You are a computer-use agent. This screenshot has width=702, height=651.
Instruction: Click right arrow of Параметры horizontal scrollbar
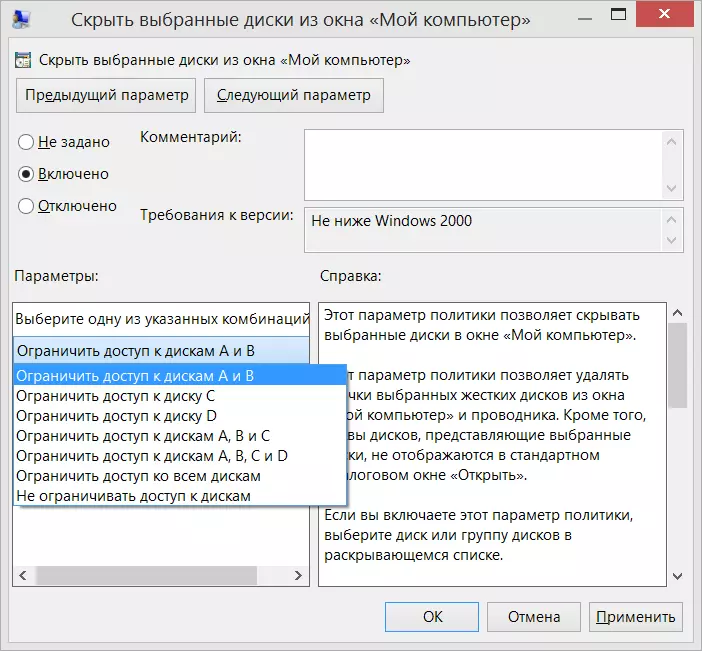pyautogui.click(x=297, y=576)
